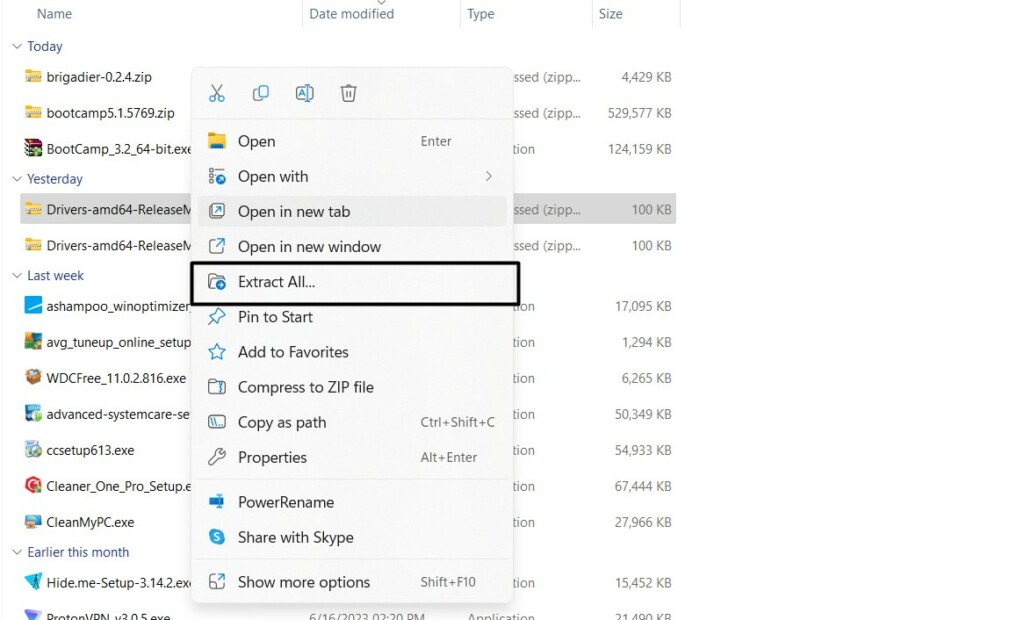The image size is (1024, 620).
Task: Click the Hide.me-Setup-3.14.2.exe file icon
Action: 33,582
